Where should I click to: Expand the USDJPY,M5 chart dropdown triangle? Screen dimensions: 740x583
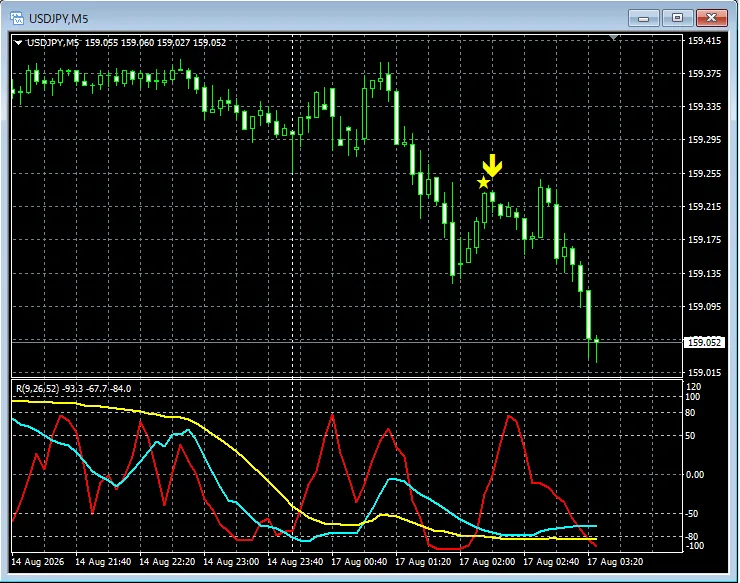18,42
